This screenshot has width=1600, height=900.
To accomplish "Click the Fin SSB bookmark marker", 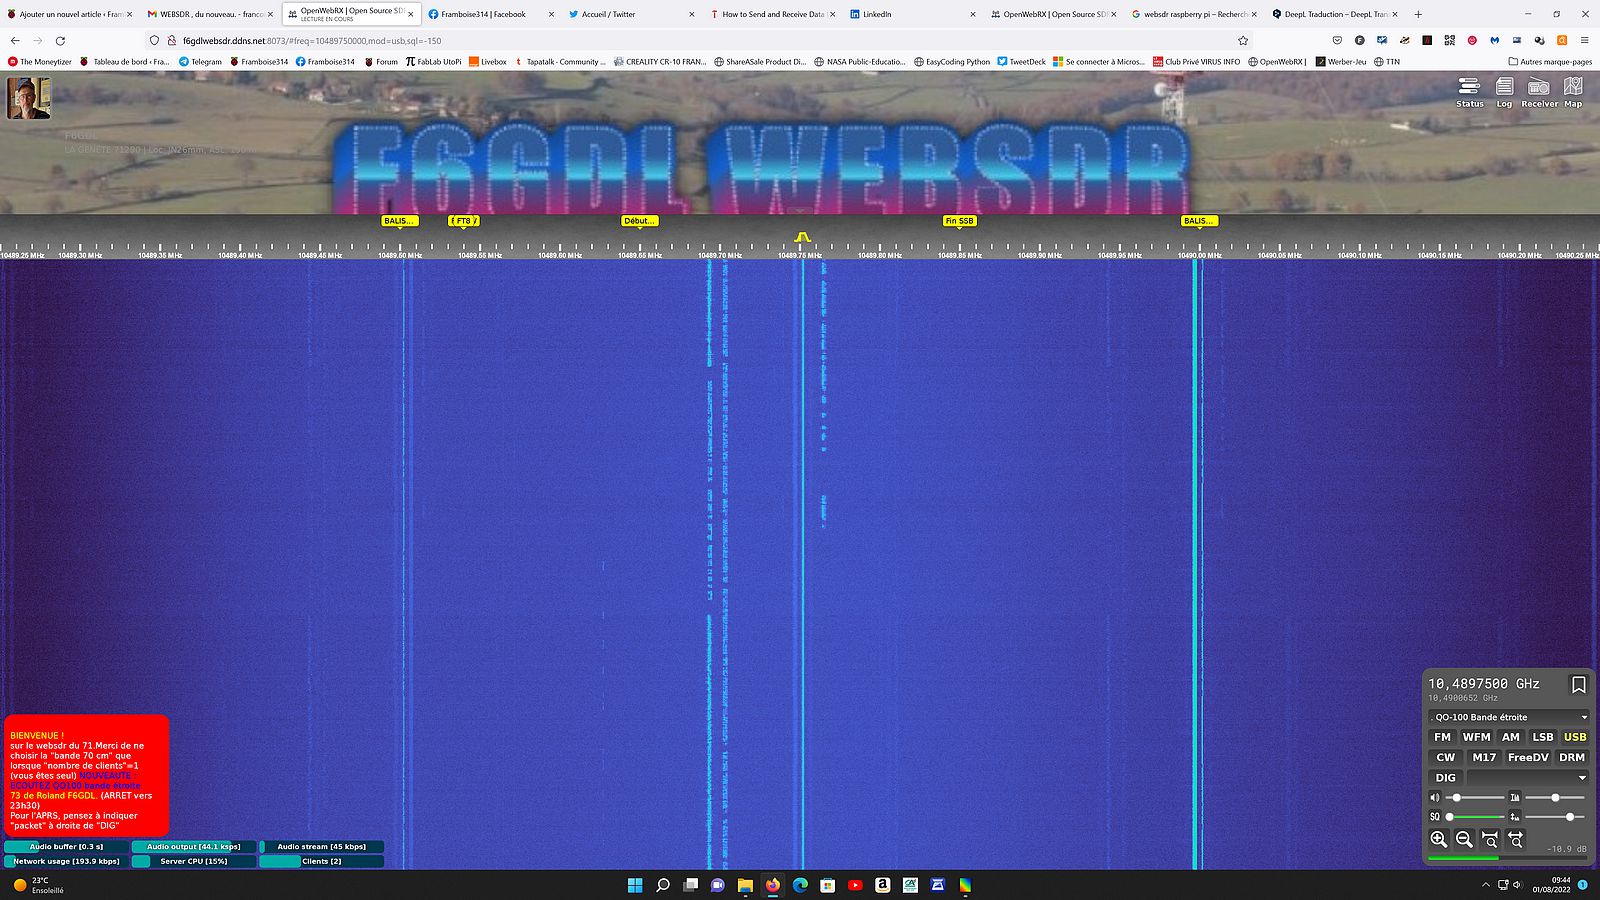I will click(959, 221).
